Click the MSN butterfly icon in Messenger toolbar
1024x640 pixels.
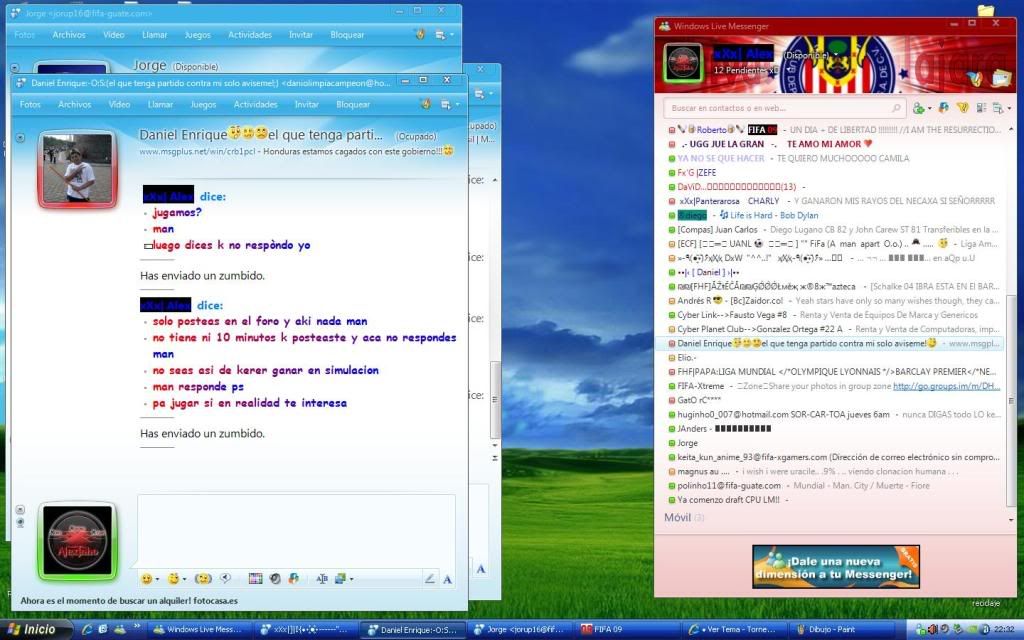[944, 107]
